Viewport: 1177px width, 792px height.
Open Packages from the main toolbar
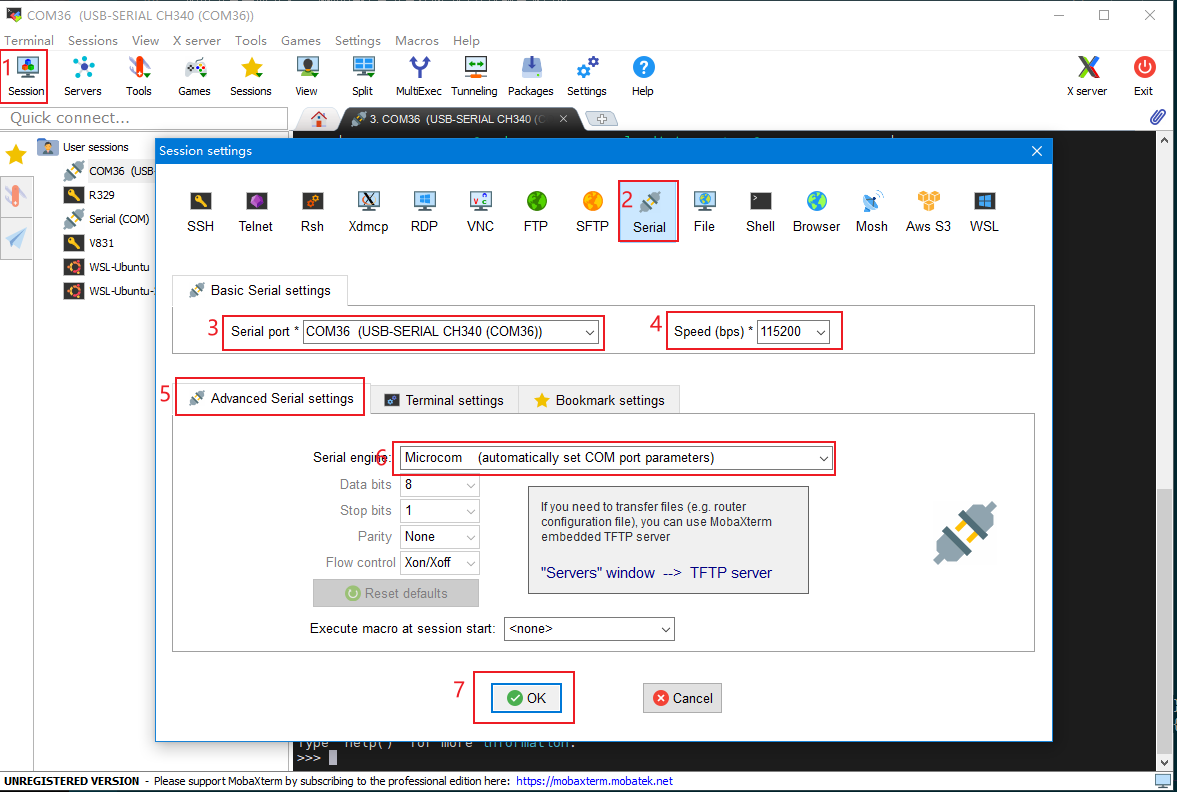pos(531,76)
